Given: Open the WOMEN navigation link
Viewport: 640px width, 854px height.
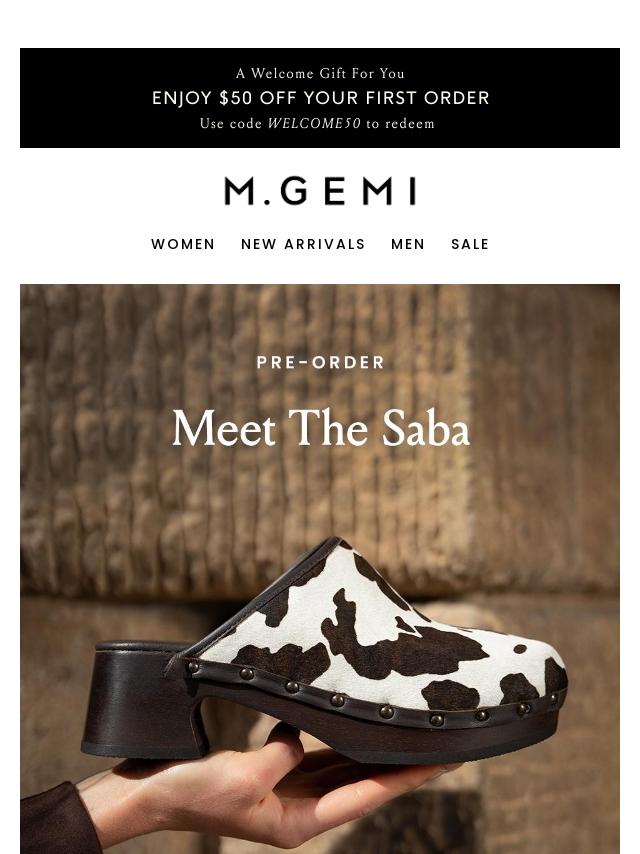Looking at the screenshot, I should (183, 244).
